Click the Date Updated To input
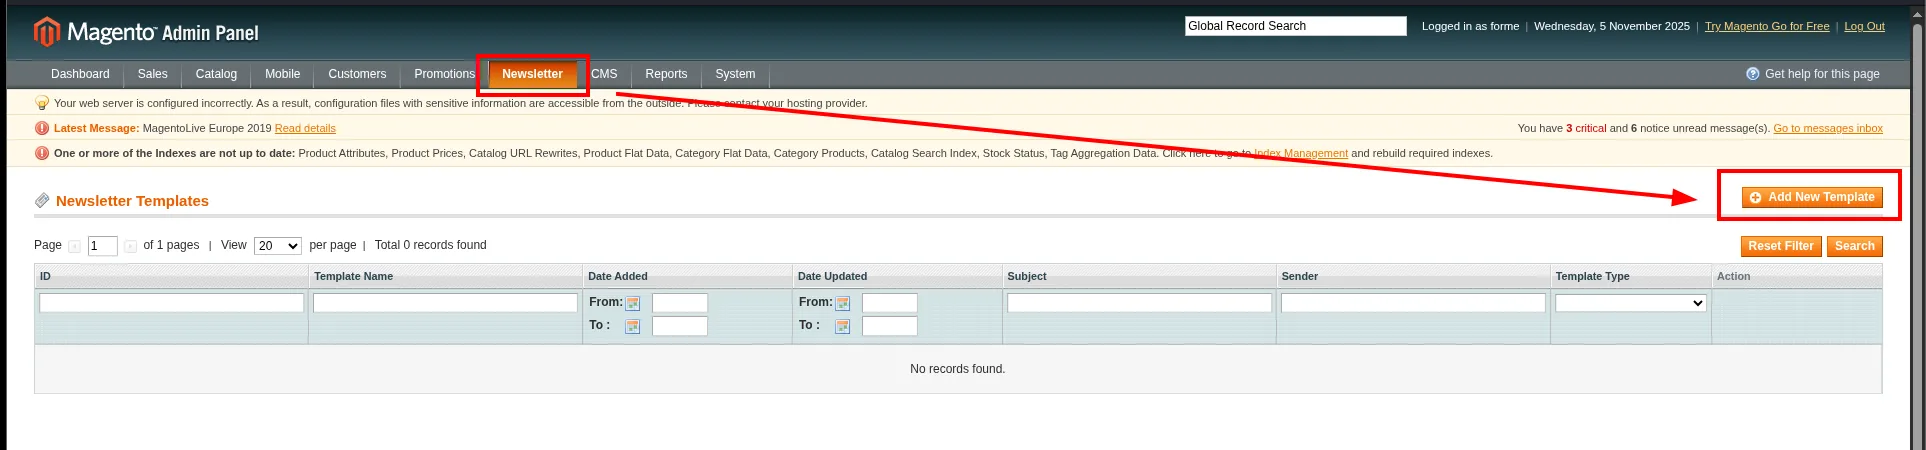The width and height of the screenshot is (1926, 450). point(890,326)
